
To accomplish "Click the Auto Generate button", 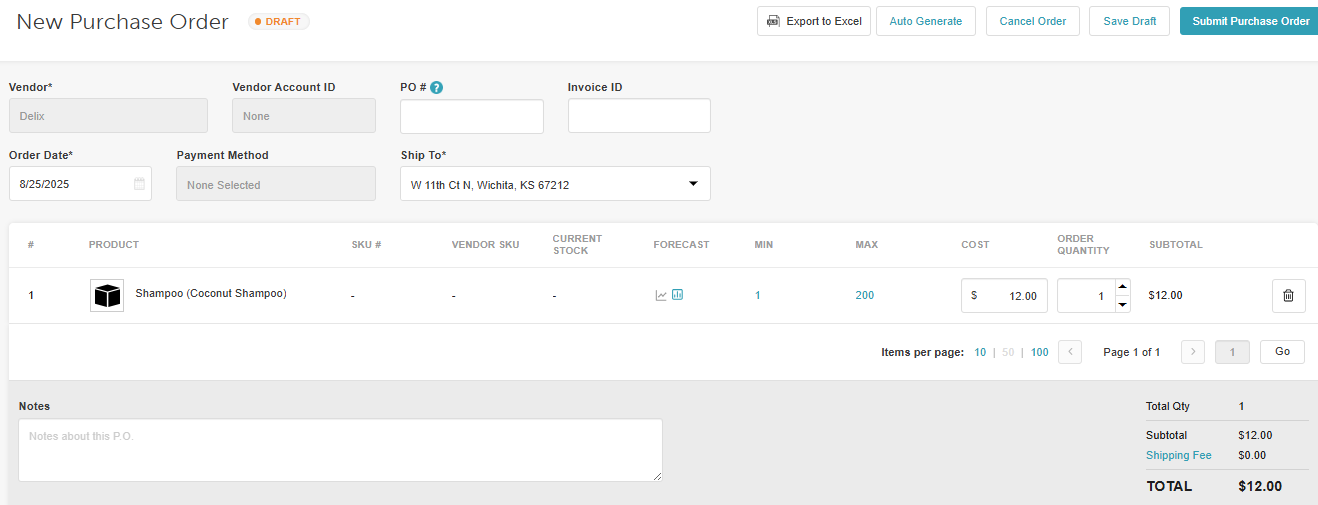I will click(926, 21).
